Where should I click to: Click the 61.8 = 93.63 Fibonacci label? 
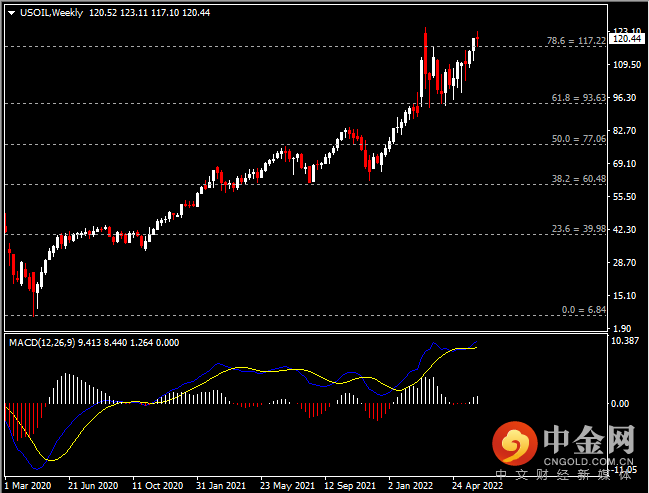click(579, 98)
